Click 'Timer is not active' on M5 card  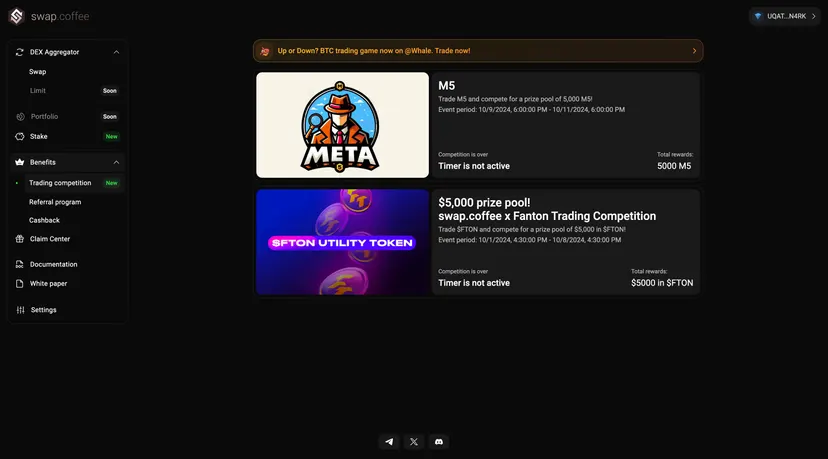pyautogui.click(x=474, y=166)
